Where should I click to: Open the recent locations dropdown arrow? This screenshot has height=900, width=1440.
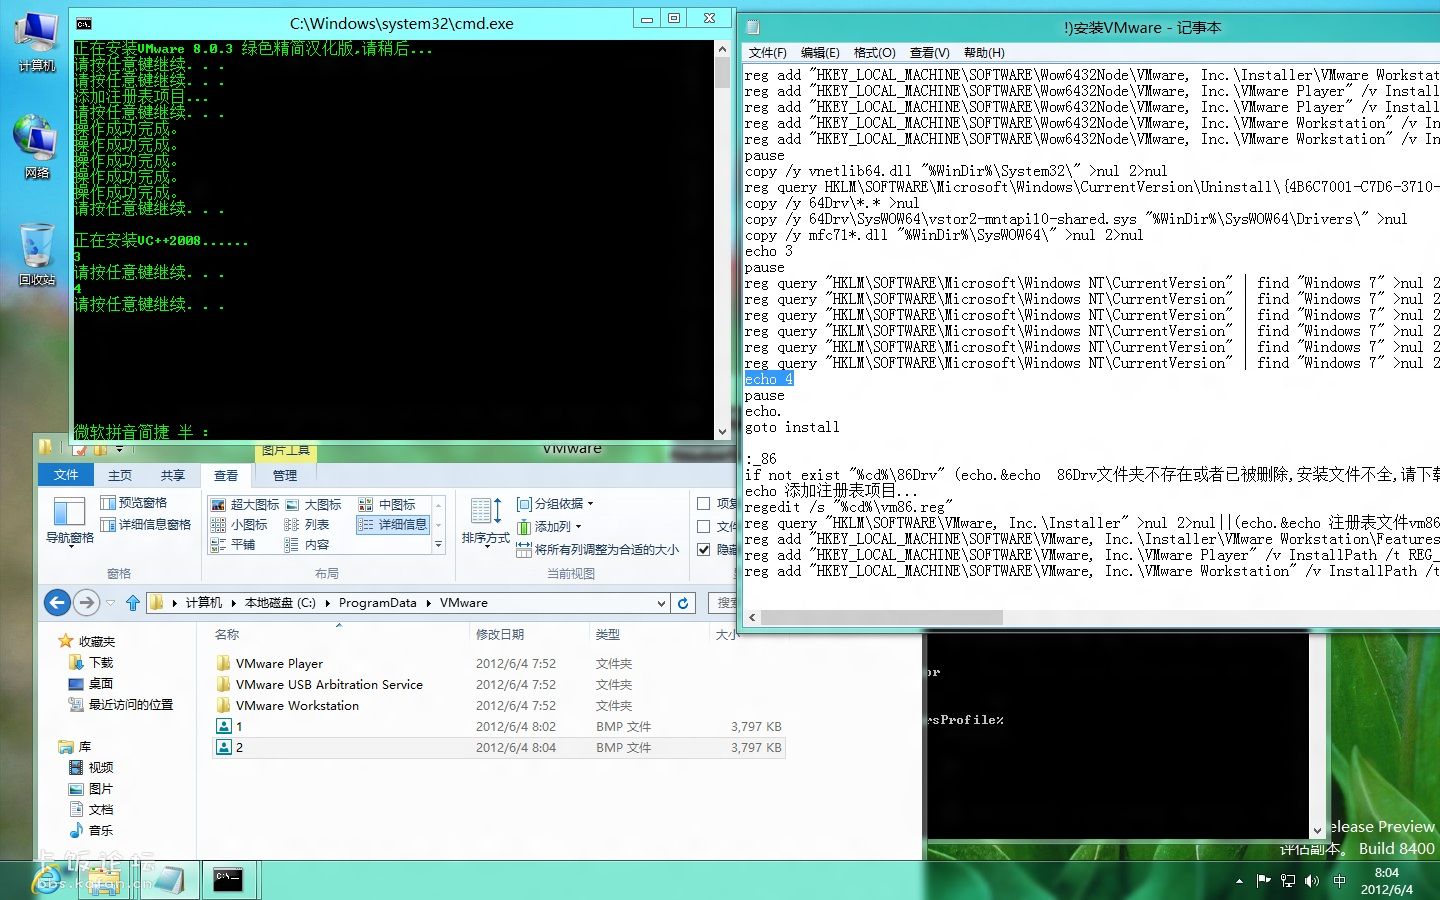(110, 603)
